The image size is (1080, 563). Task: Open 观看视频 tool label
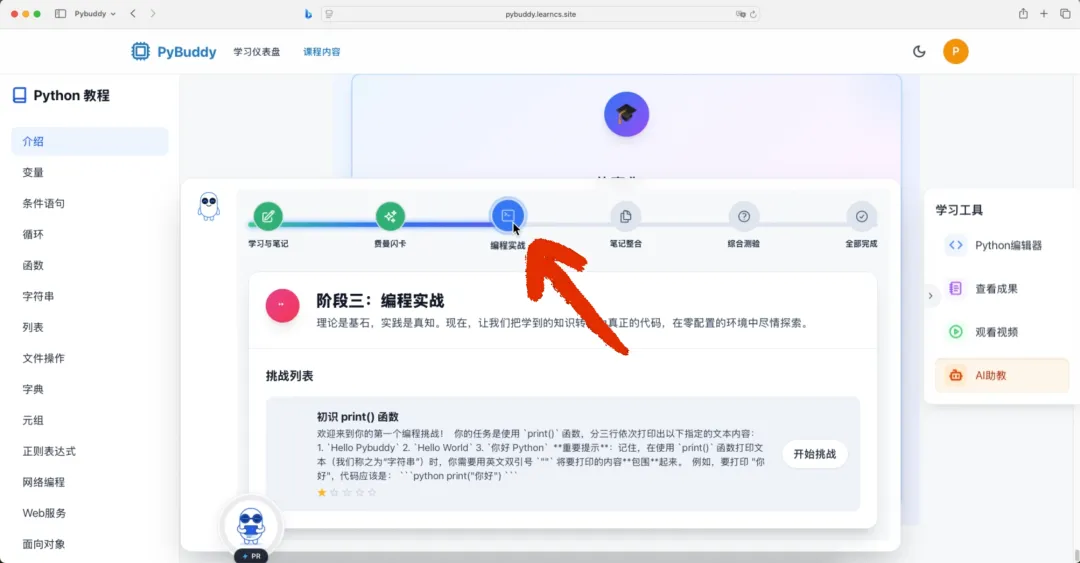click(x=996, y=332)
